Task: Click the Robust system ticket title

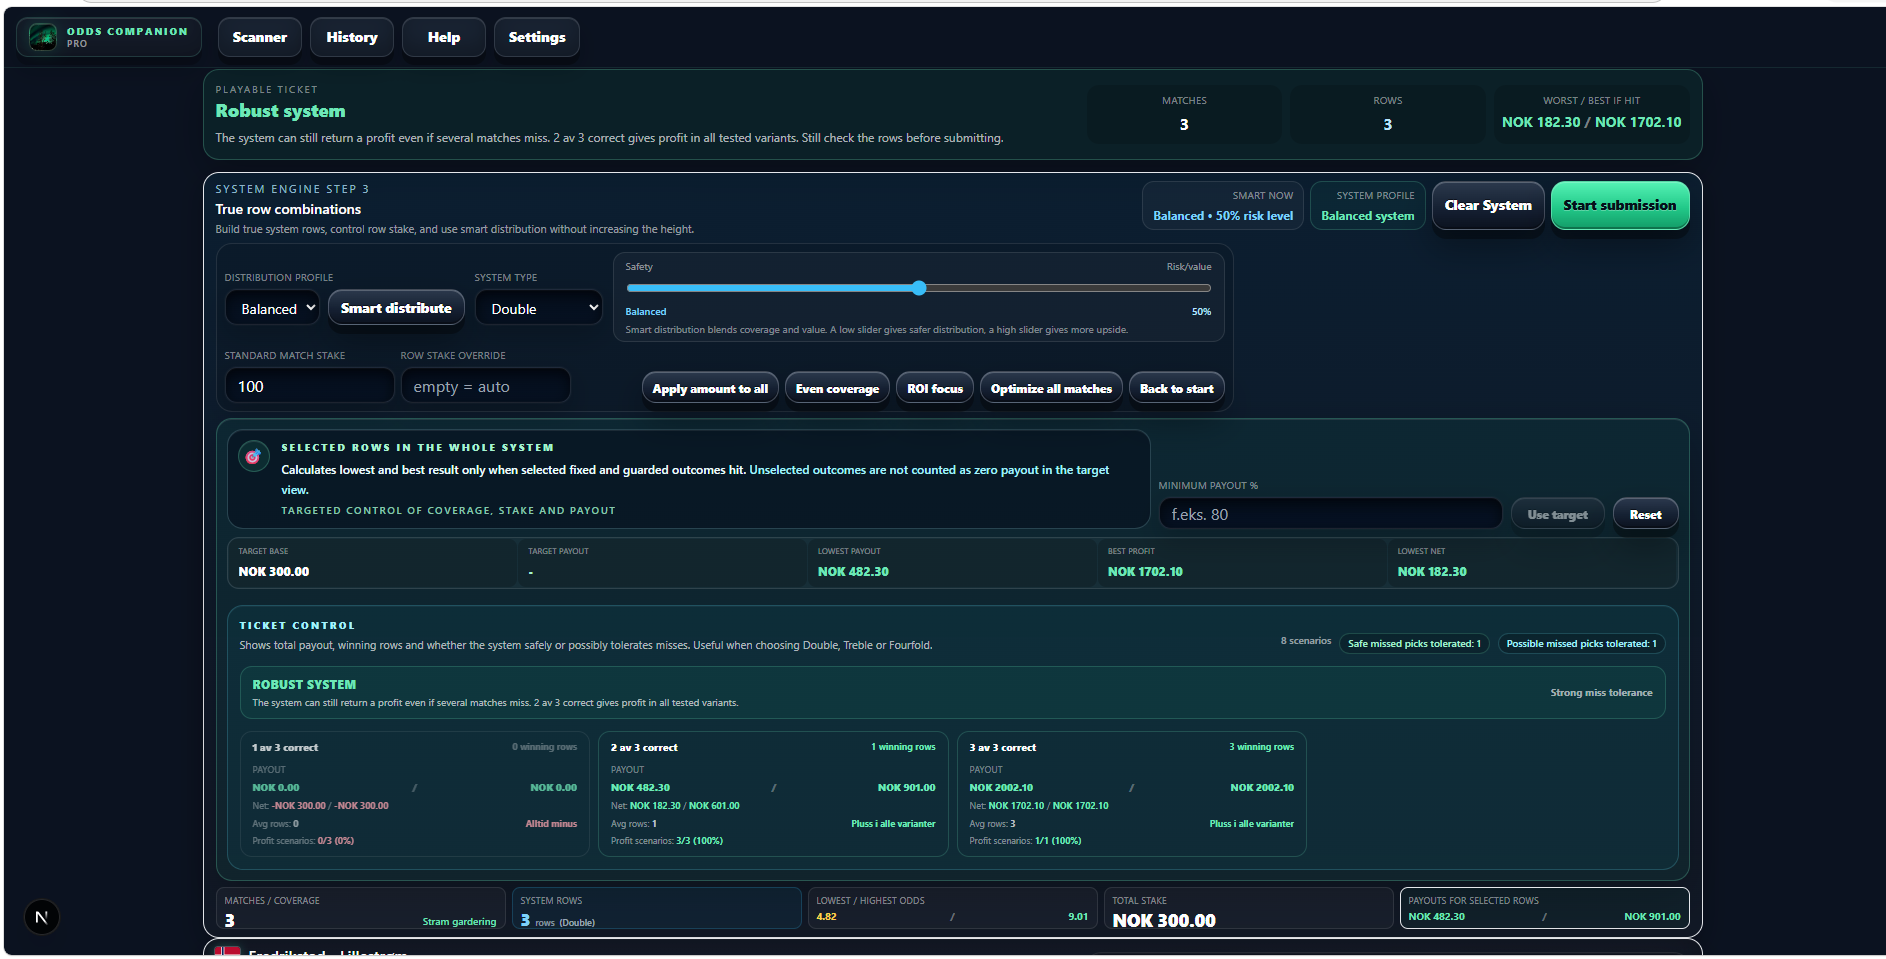Action: (x=280, y=111)
